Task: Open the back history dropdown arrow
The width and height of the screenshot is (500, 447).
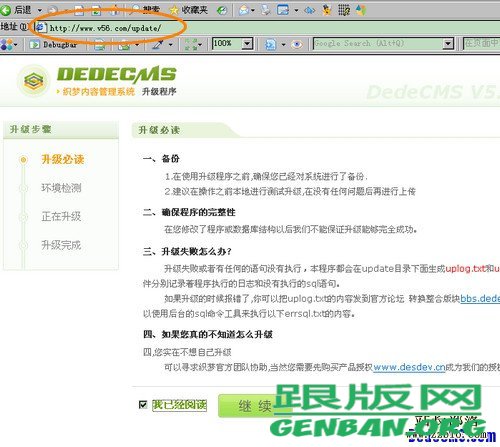Action: [40, 10]
